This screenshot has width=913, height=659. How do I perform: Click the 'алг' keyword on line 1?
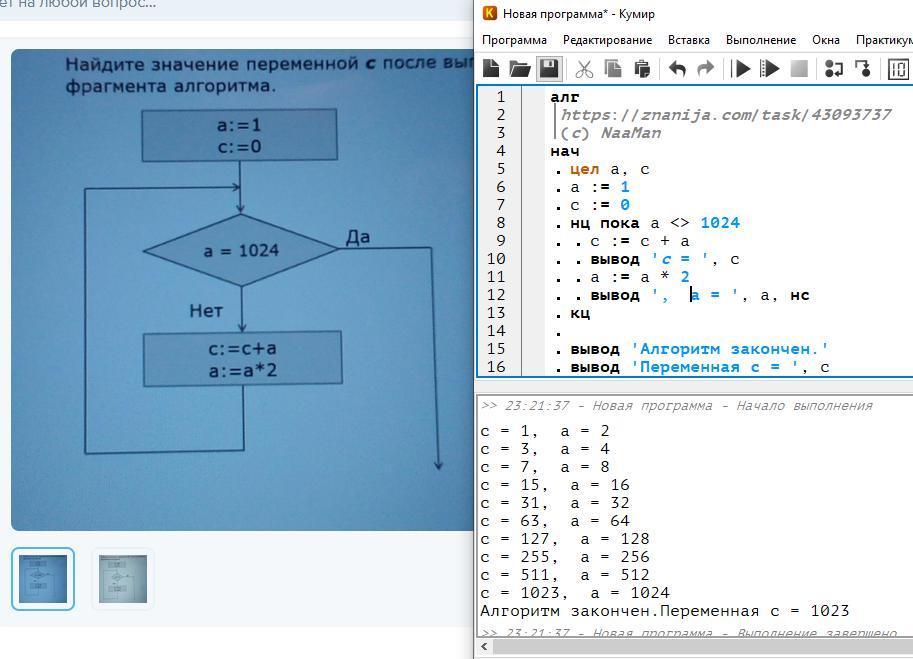[564, 97]
